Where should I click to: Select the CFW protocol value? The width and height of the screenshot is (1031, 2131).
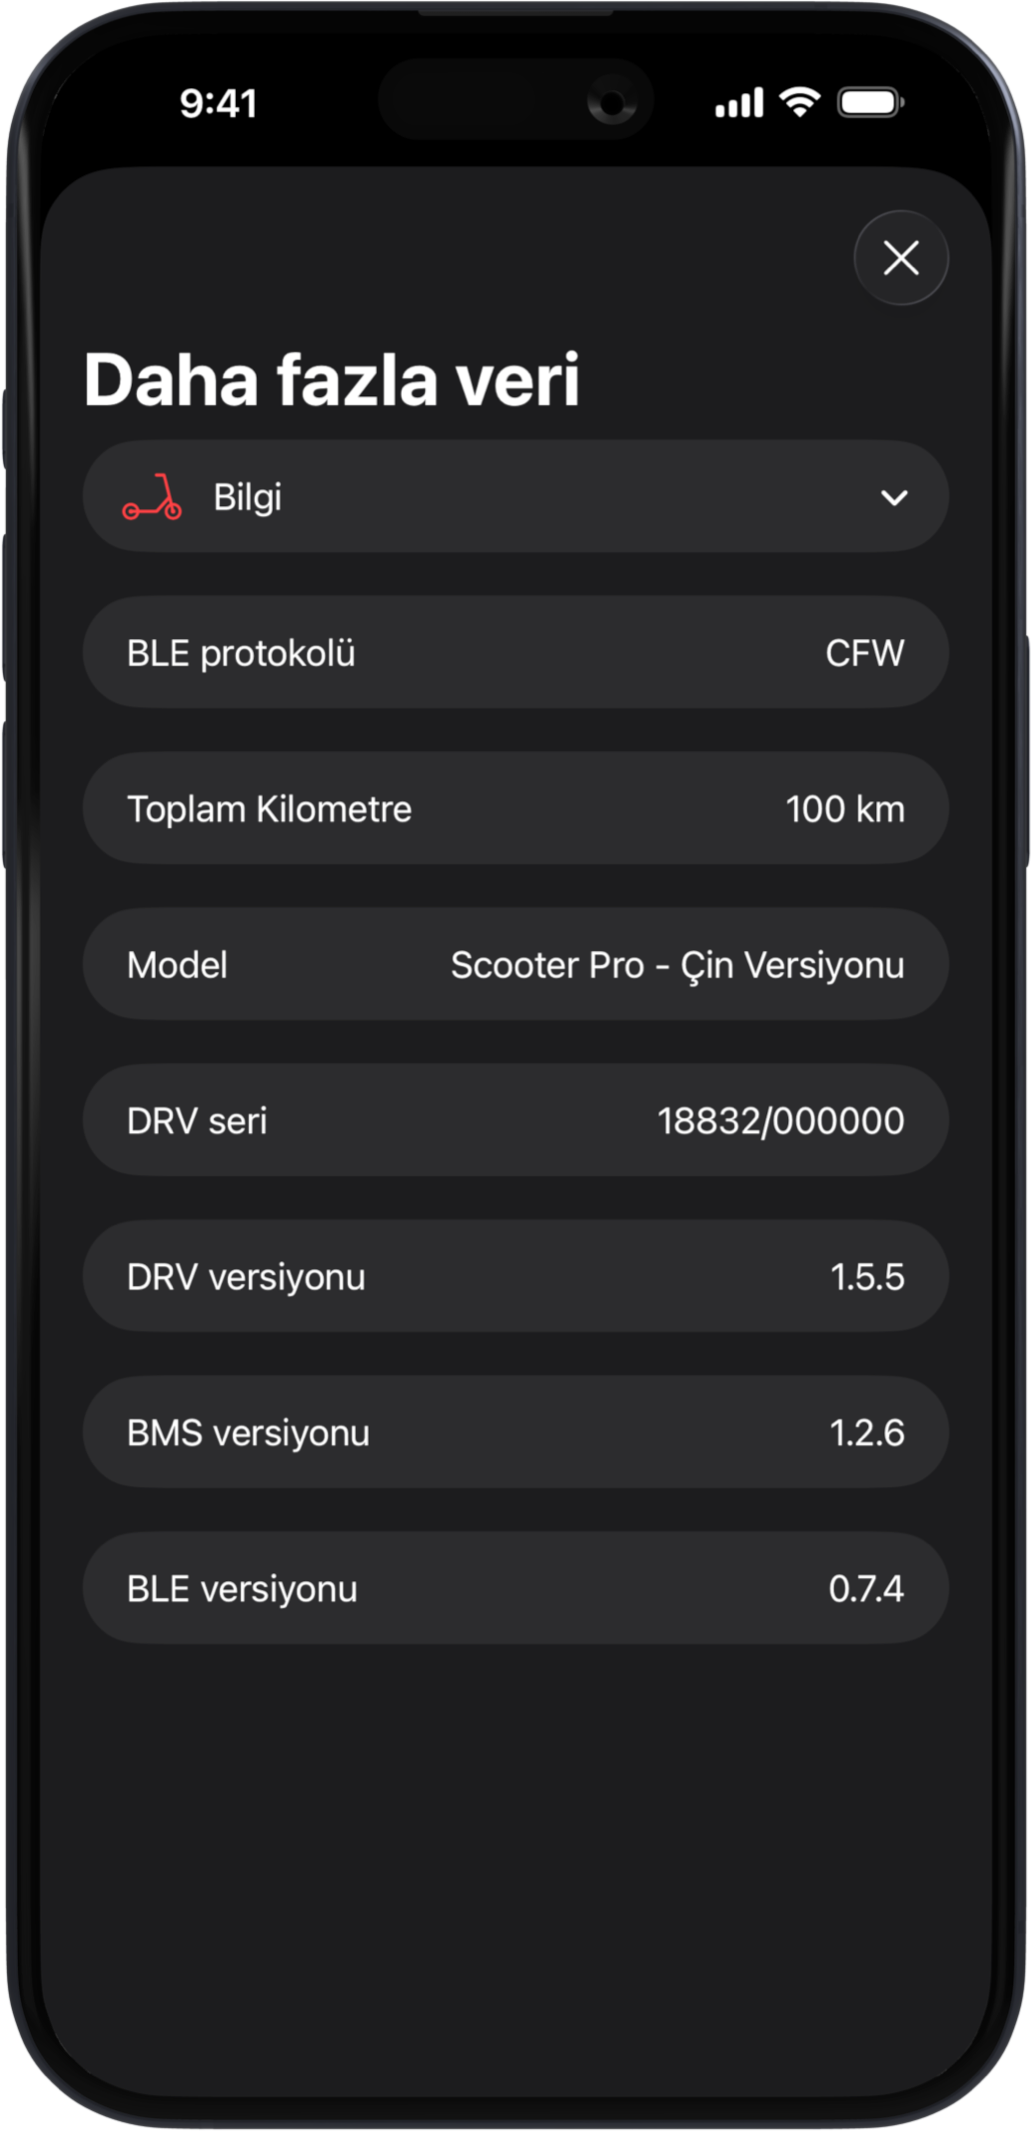(864, 653)
